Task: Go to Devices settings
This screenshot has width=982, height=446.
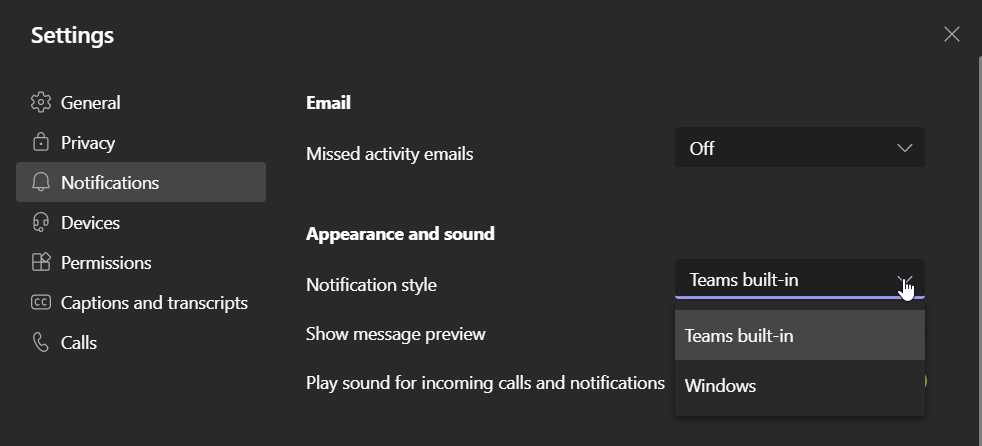Action: (141, 222)
